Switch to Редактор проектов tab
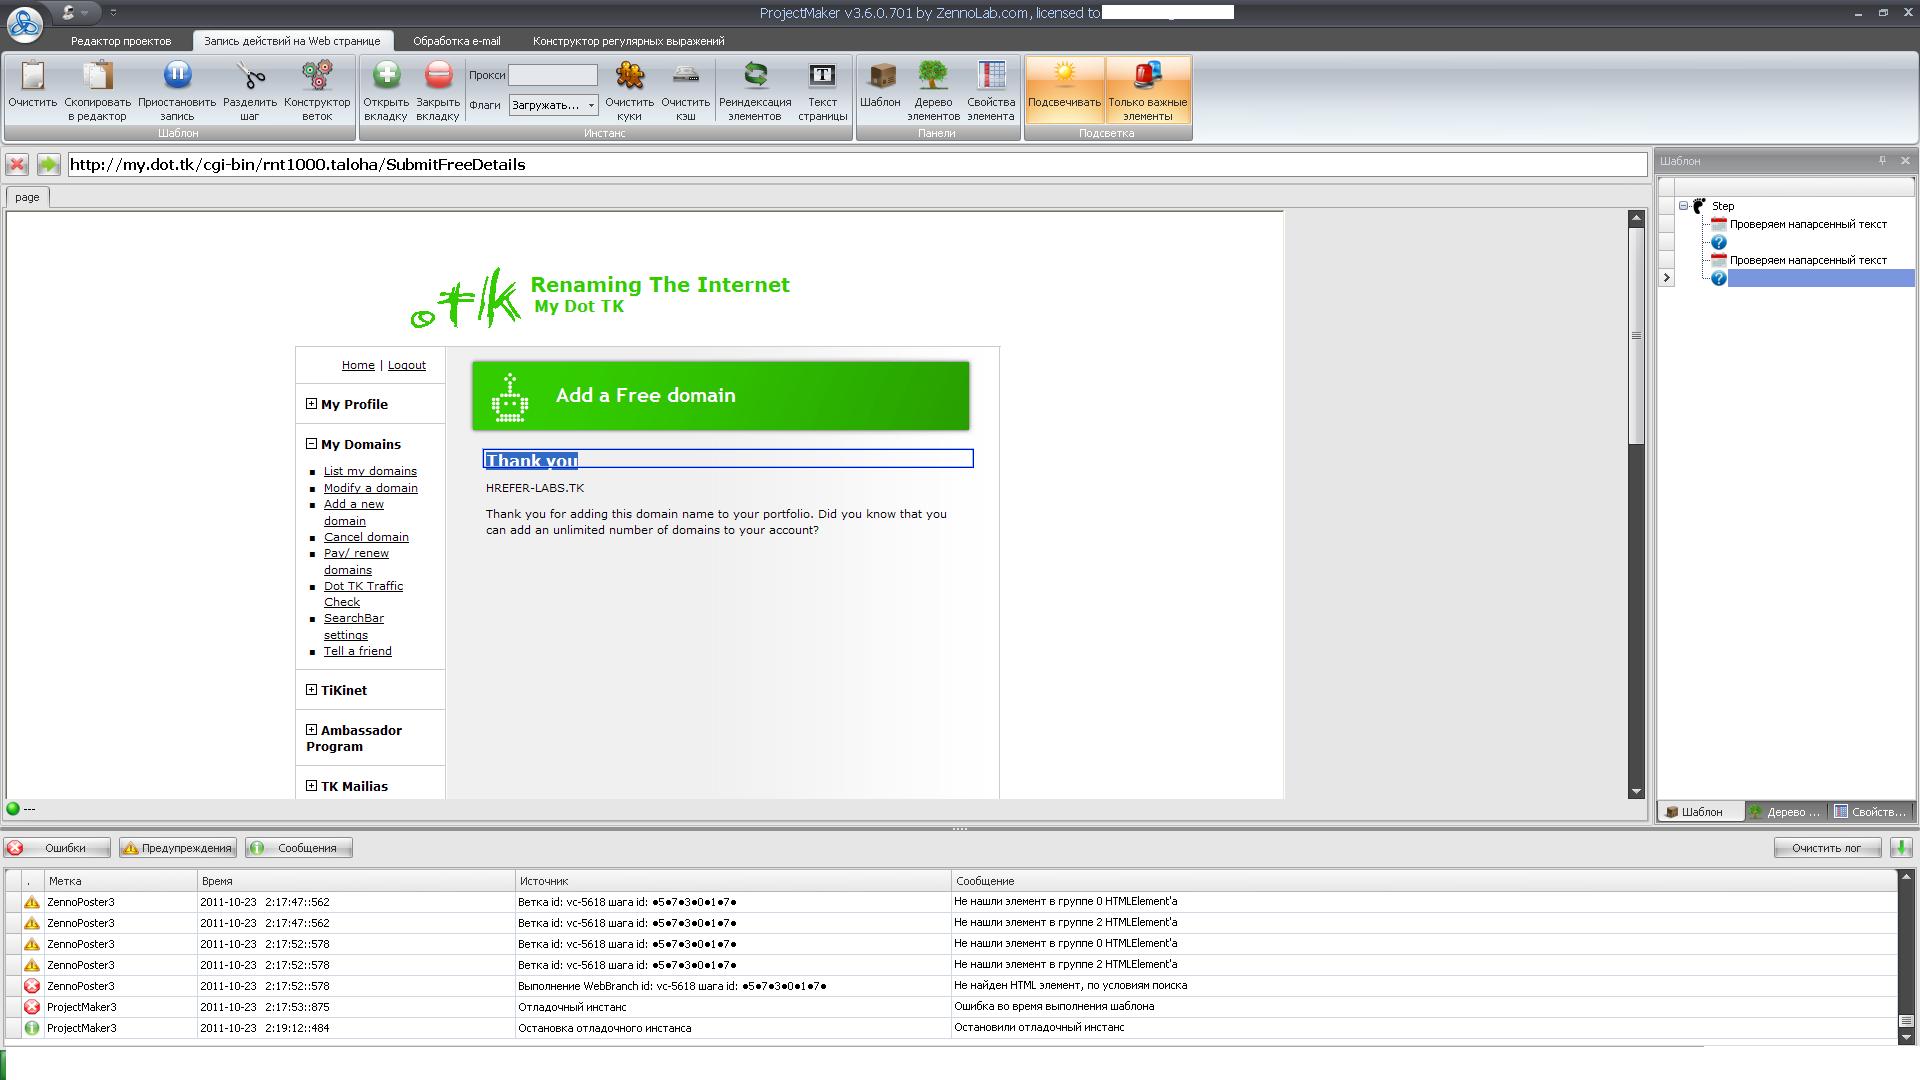The height and width of the screenshot is (1080, 1920). [x=121, y=41]
